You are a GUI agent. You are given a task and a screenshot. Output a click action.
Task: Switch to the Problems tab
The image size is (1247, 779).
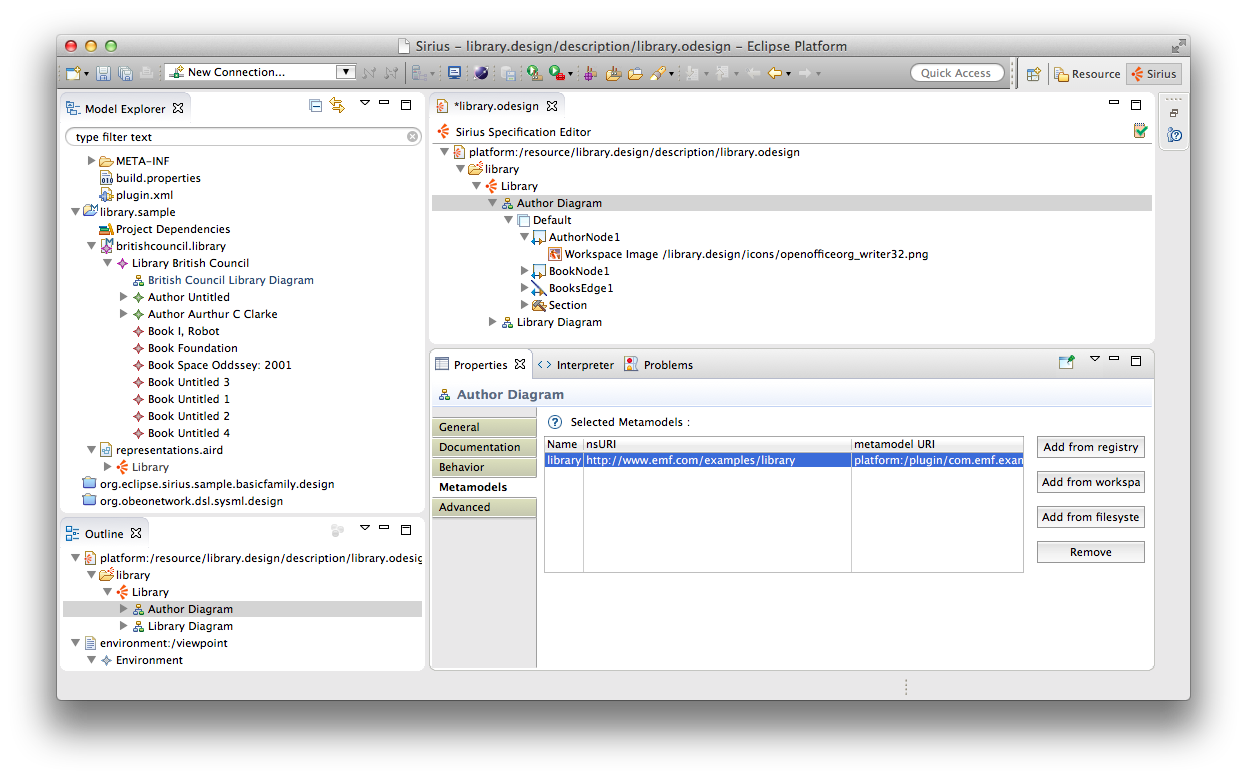[x=658, y=365]
